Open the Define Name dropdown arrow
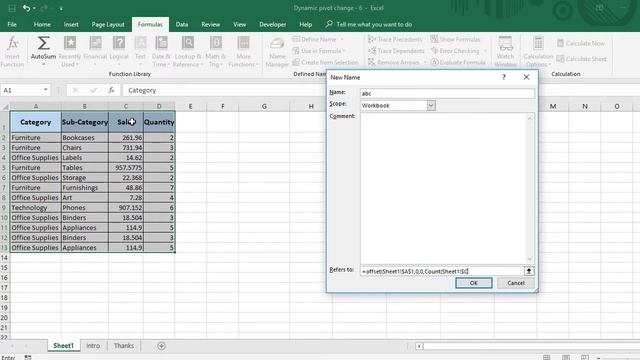Image resolution: width=640 pixels, height=360 pixels. click(x=342, y=39)
